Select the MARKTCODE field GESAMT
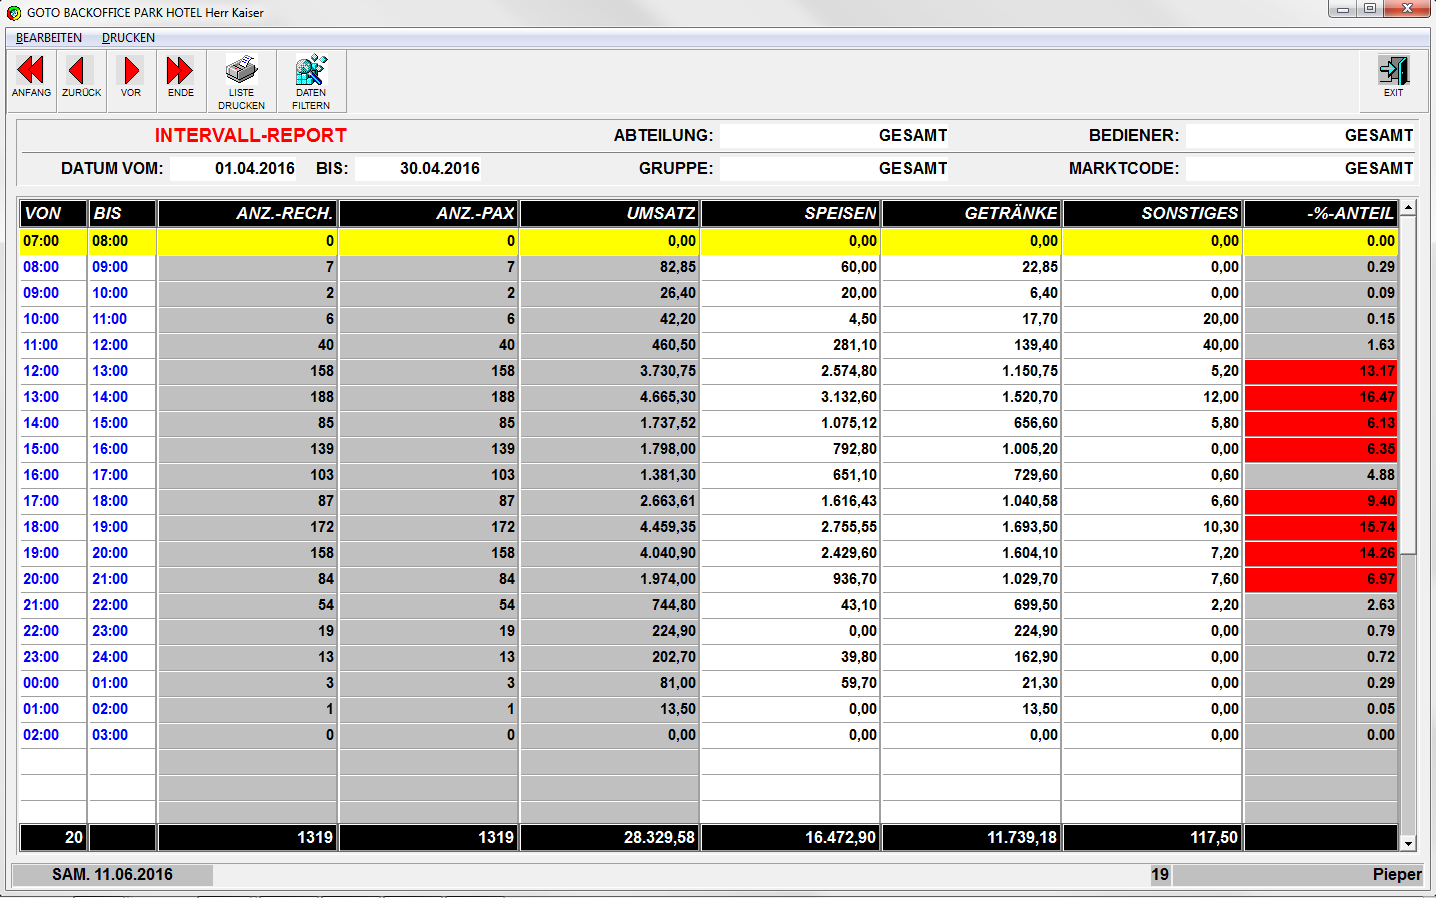 tap(1300, 168)
